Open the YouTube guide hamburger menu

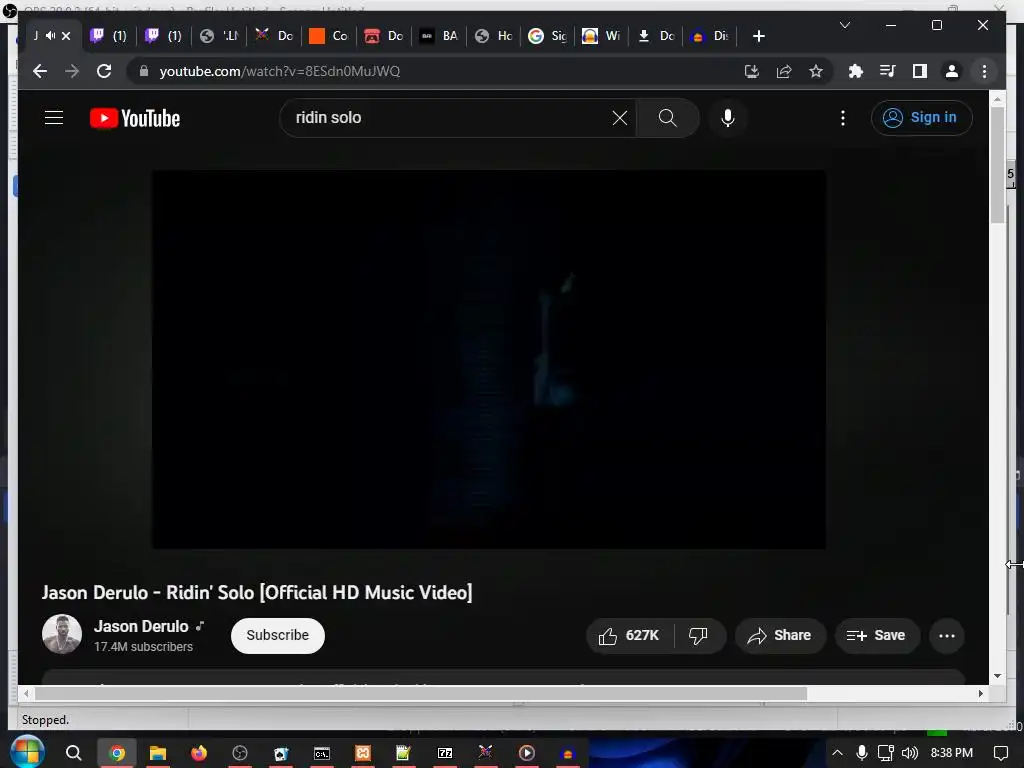click(54, 118)
